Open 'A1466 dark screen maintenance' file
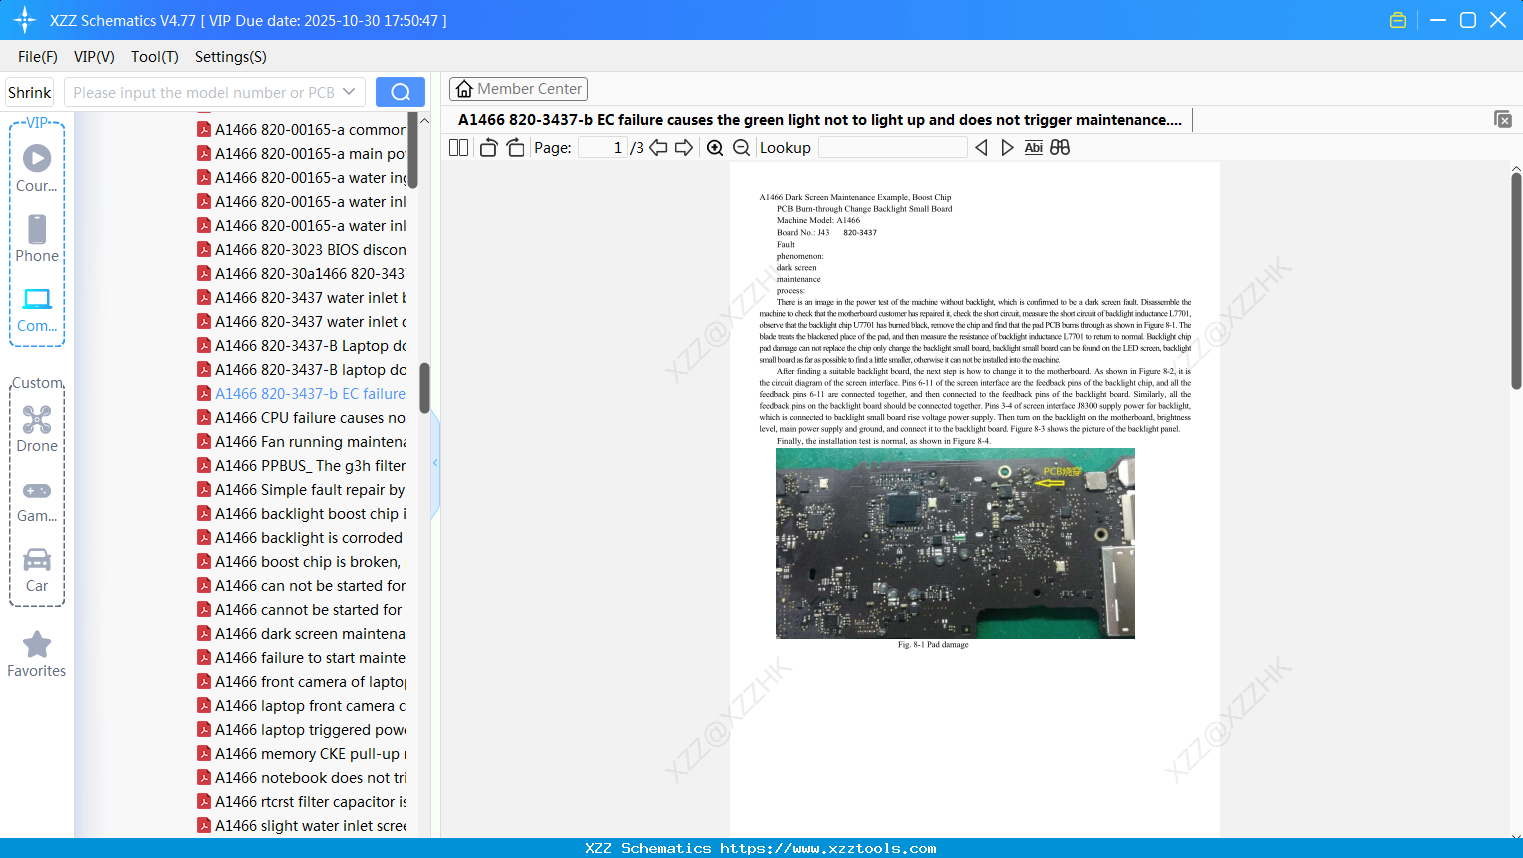The image size is (1523, 858). tap(311, 634)
